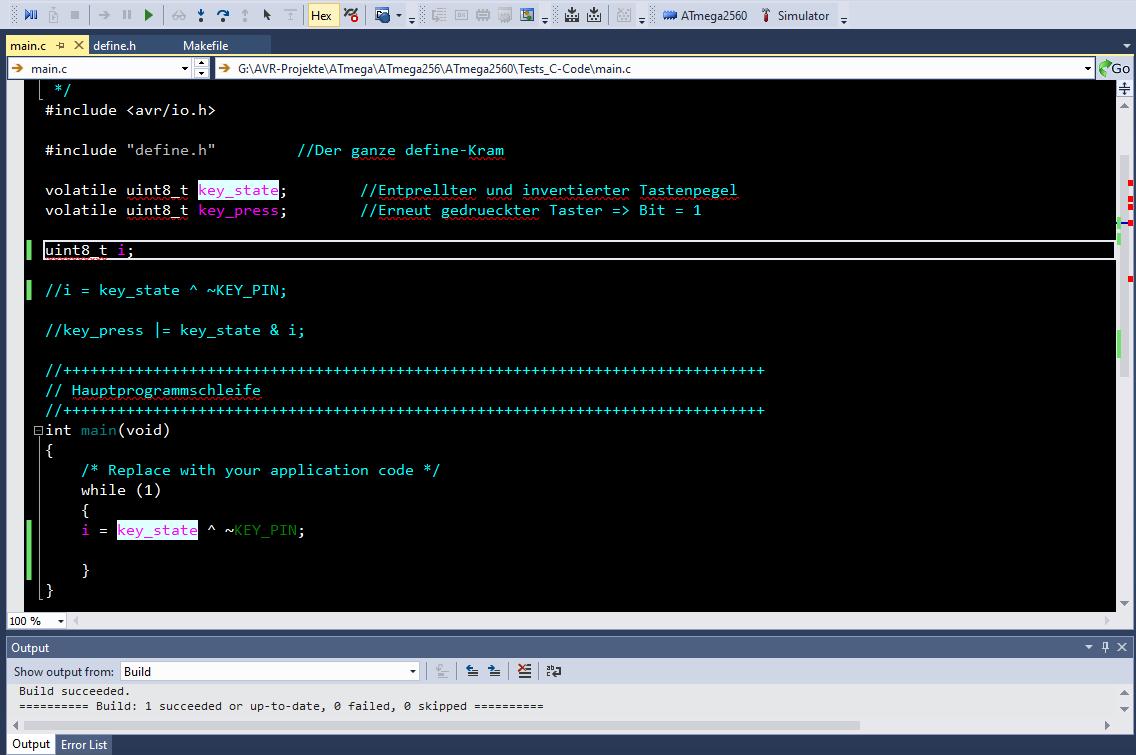
Task: Click the Run to Cursor icon
Action: tap(267, 14)
